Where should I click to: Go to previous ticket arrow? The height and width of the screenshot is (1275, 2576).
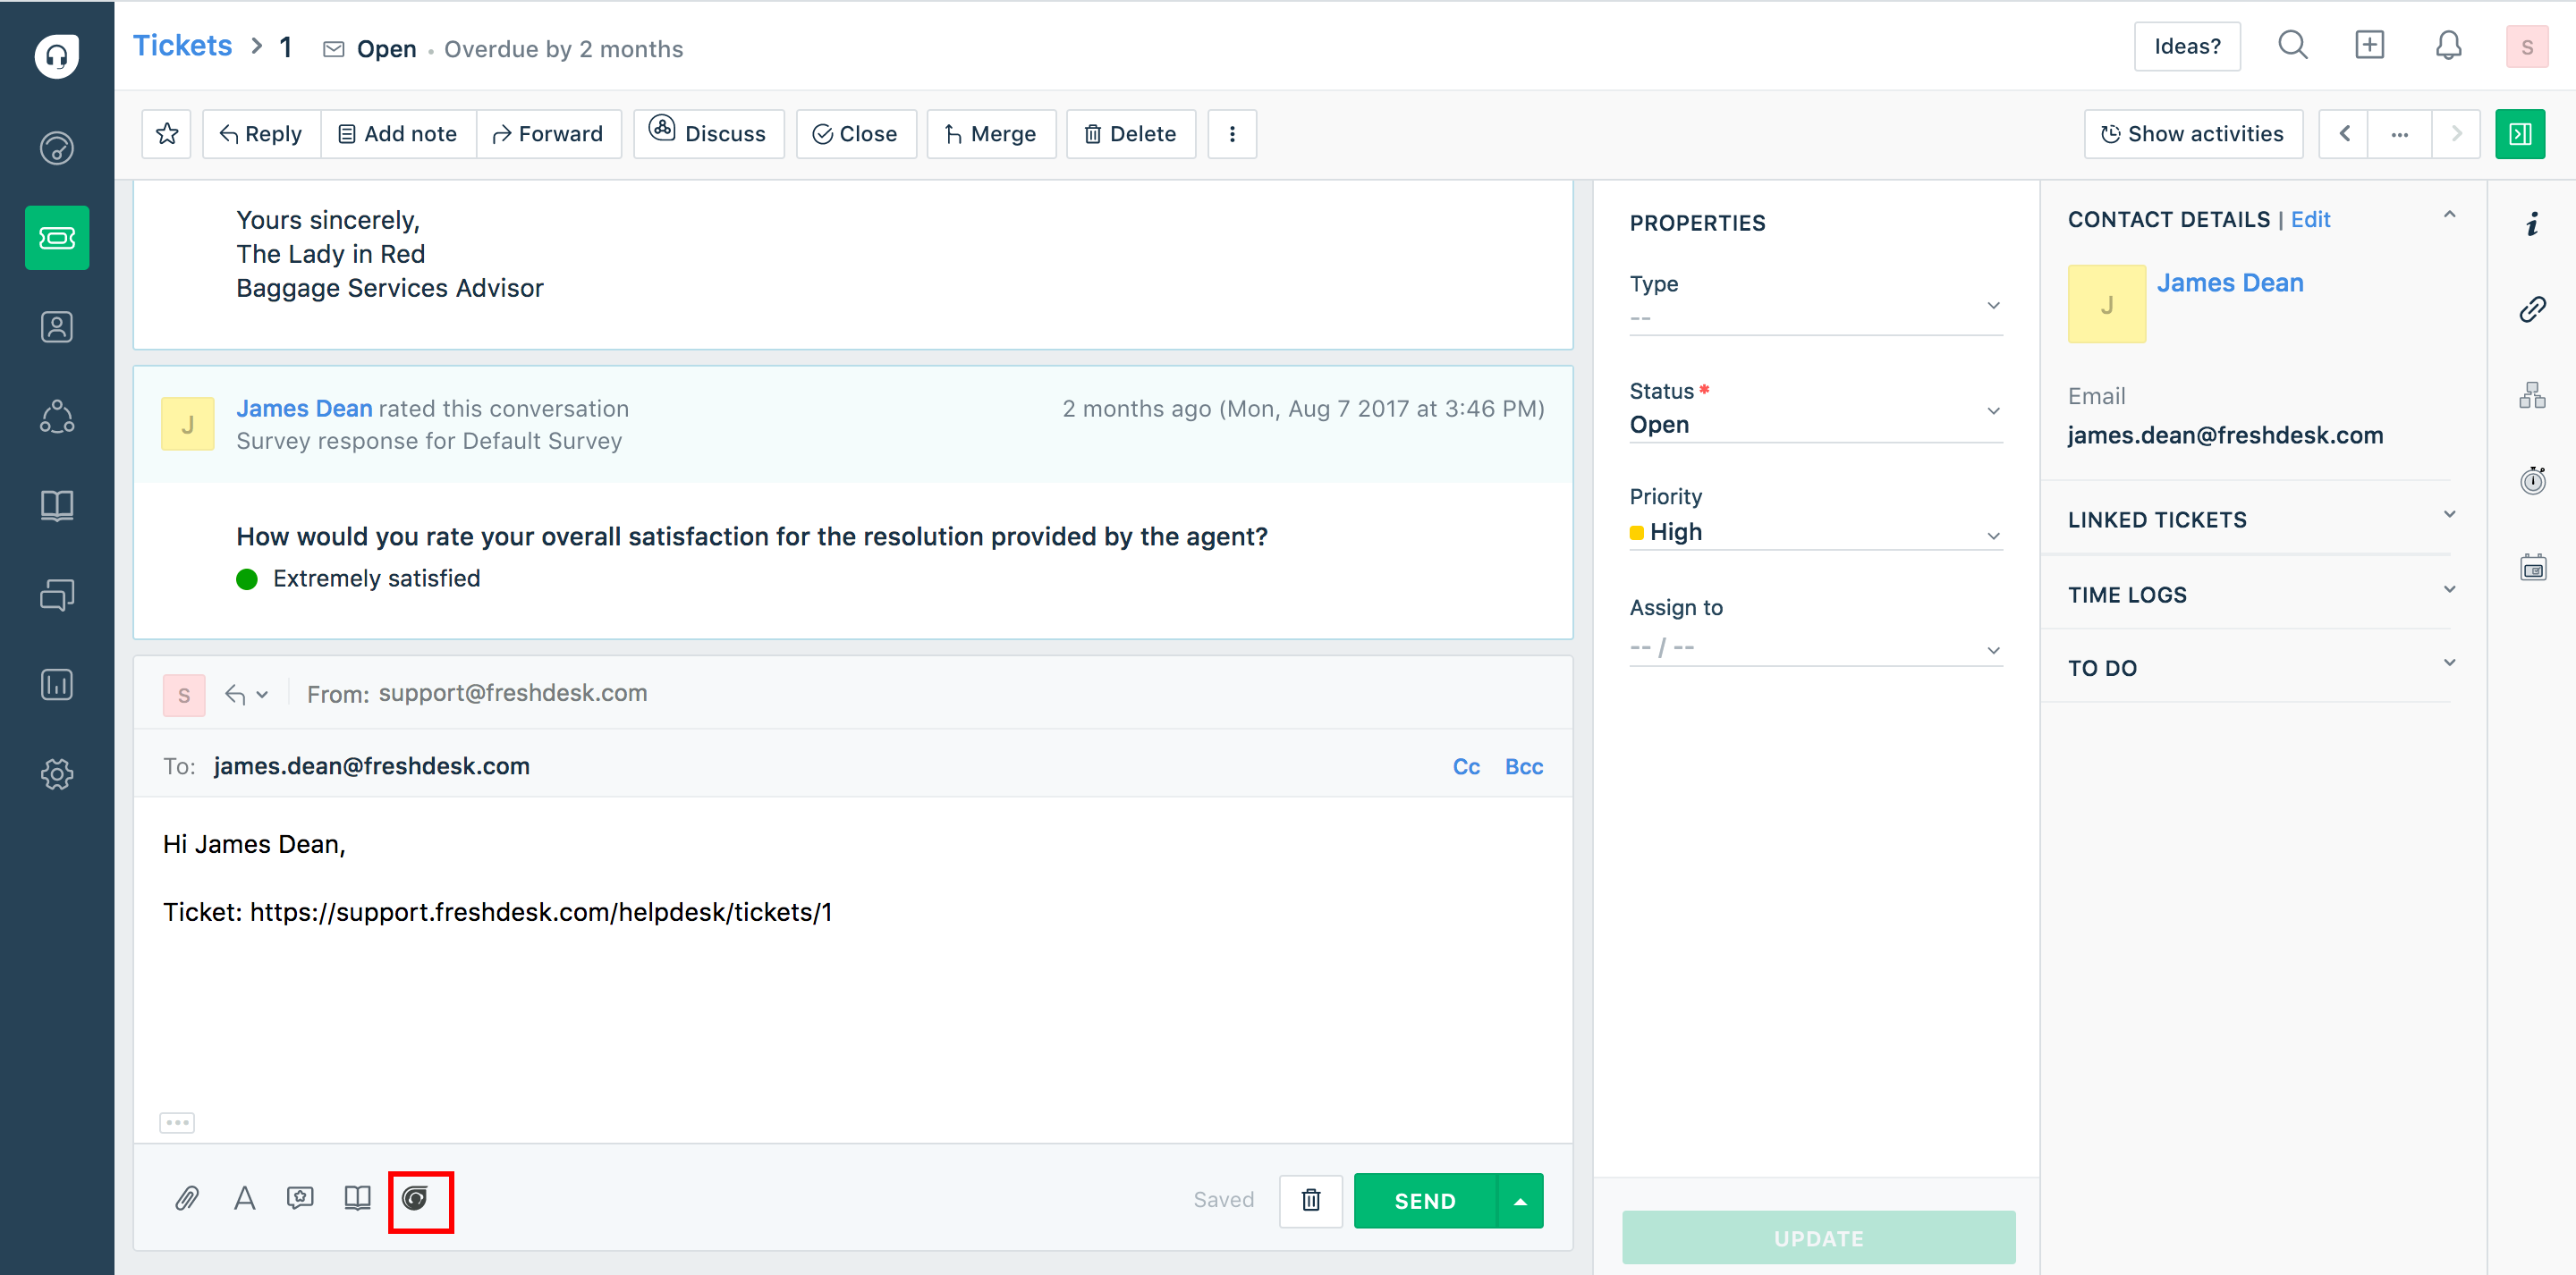2344,133
